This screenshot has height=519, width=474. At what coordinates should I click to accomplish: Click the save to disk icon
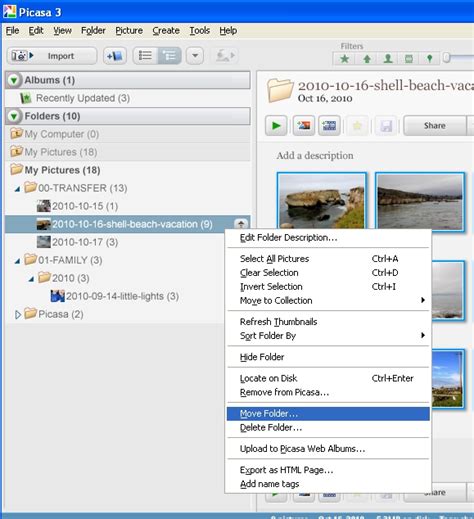pos(386,126)
